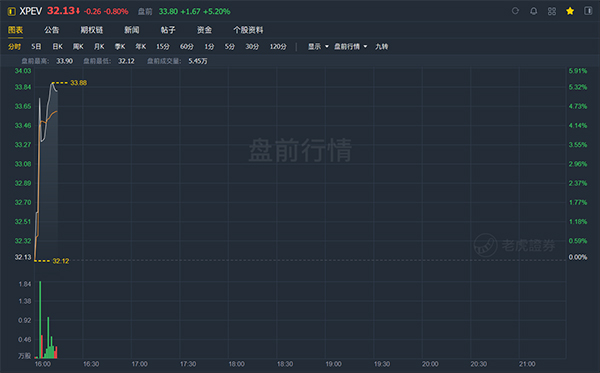Viewport: 600px width, 373px height.
Task: Expand the 显示 dropdown
Action: [x=318, y=46]
